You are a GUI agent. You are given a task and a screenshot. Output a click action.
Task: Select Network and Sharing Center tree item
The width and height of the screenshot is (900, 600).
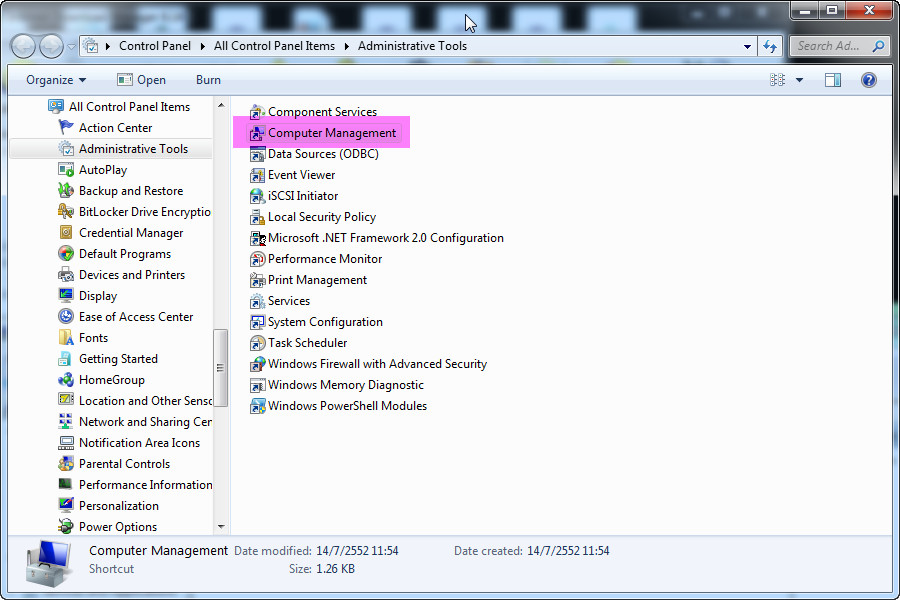click(134, 421)
